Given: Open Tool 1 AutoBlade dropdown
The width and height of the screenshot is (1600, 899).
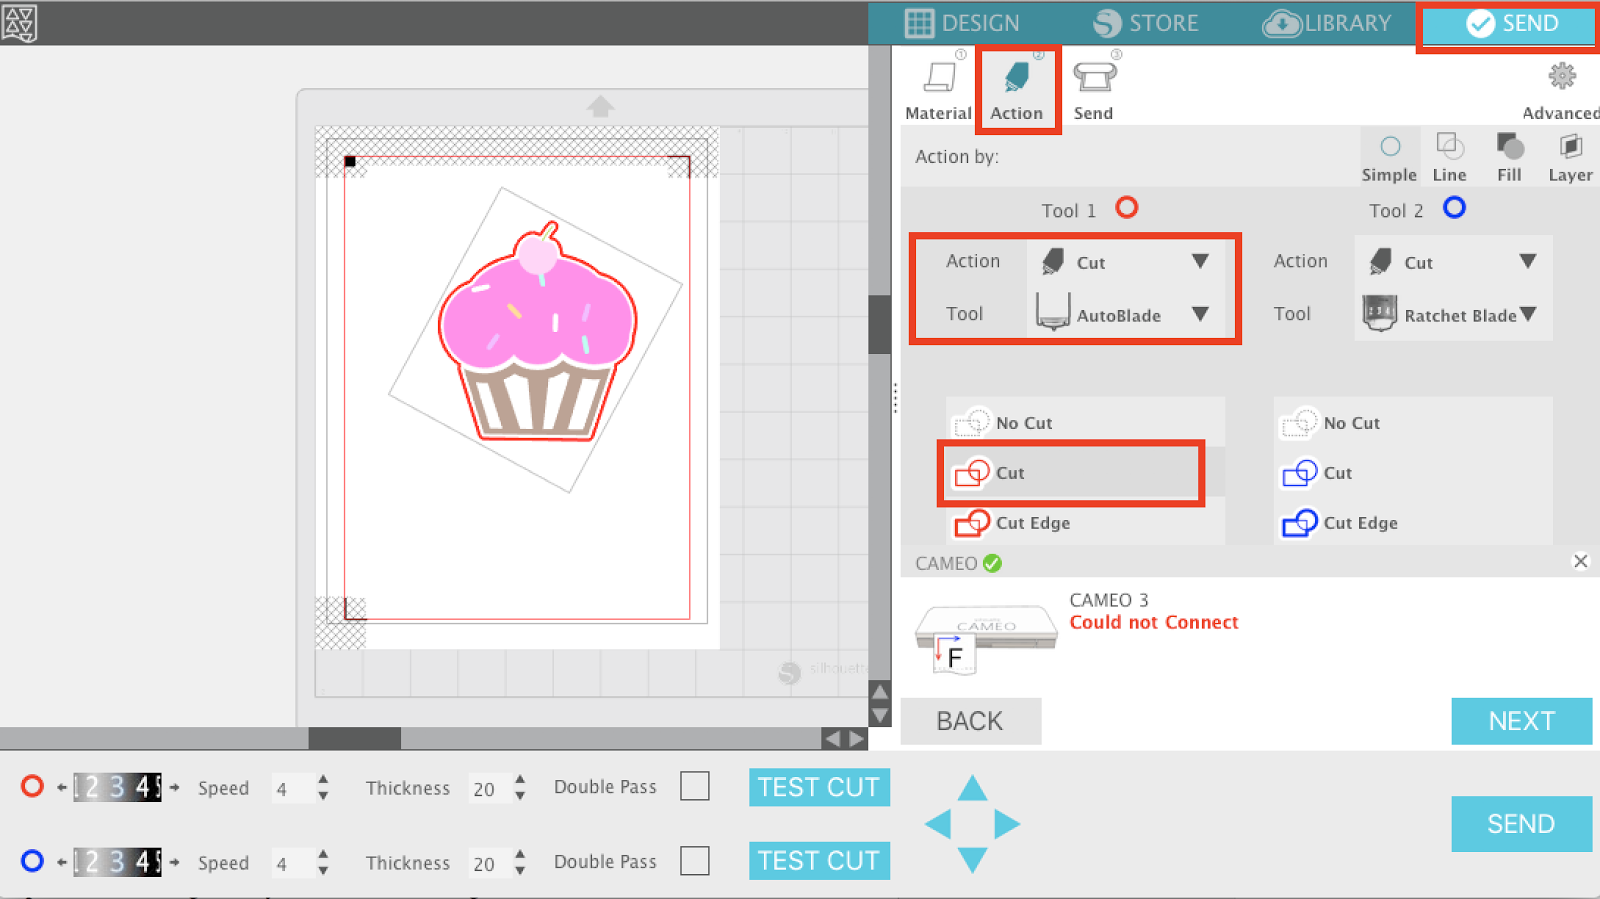Looking at the screenshot, I should tap(1126, 314).
